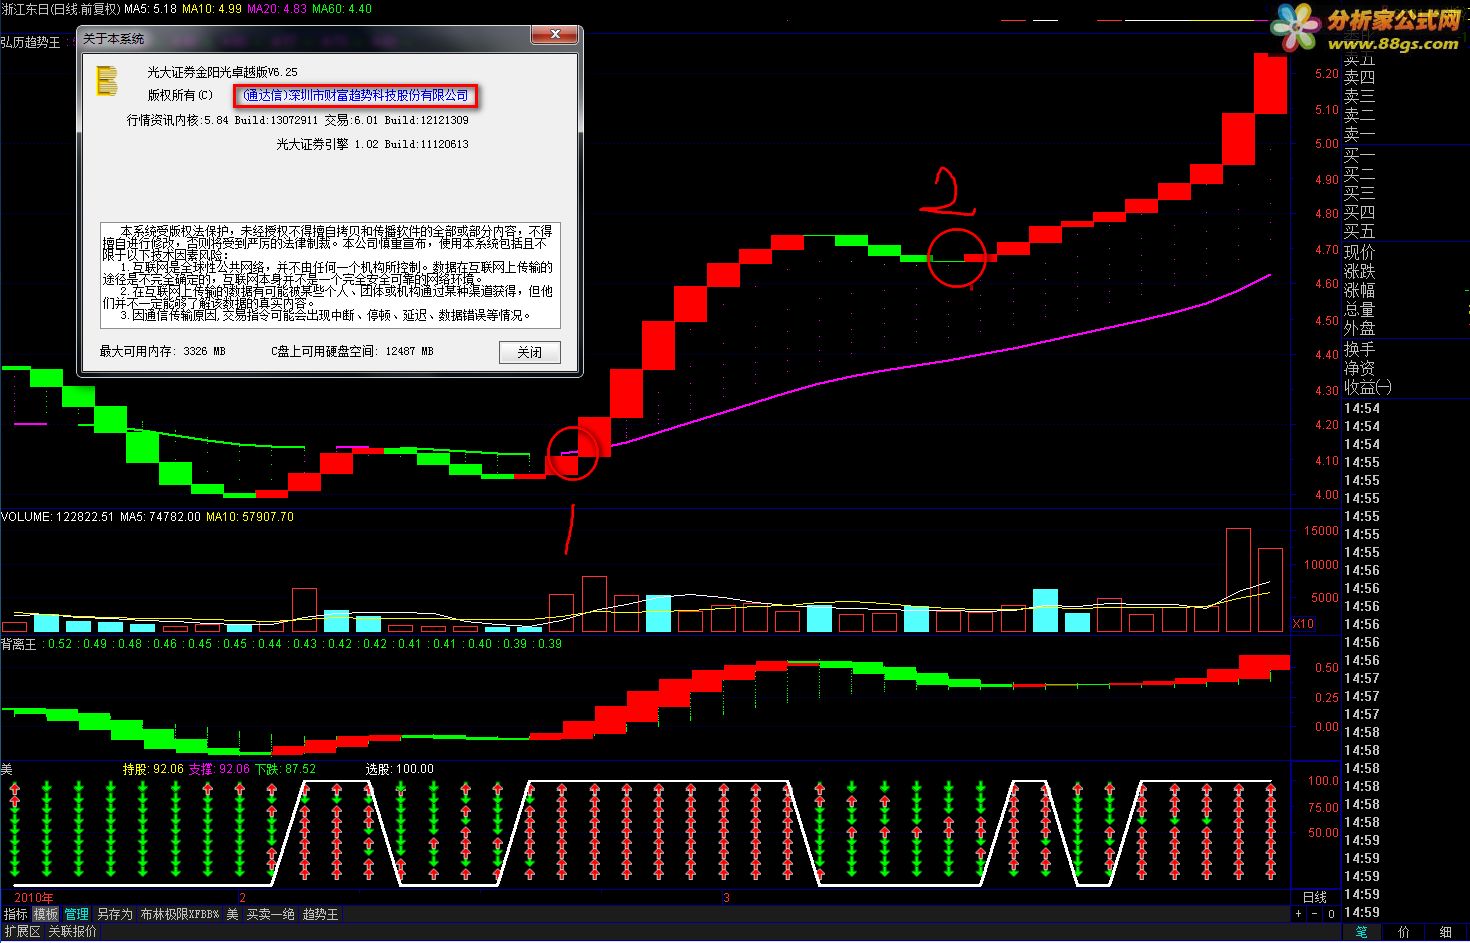Click the yellow application icon in the dialog
The height and width of the screenshot is (943, 1470).
(x=107, y=81)
